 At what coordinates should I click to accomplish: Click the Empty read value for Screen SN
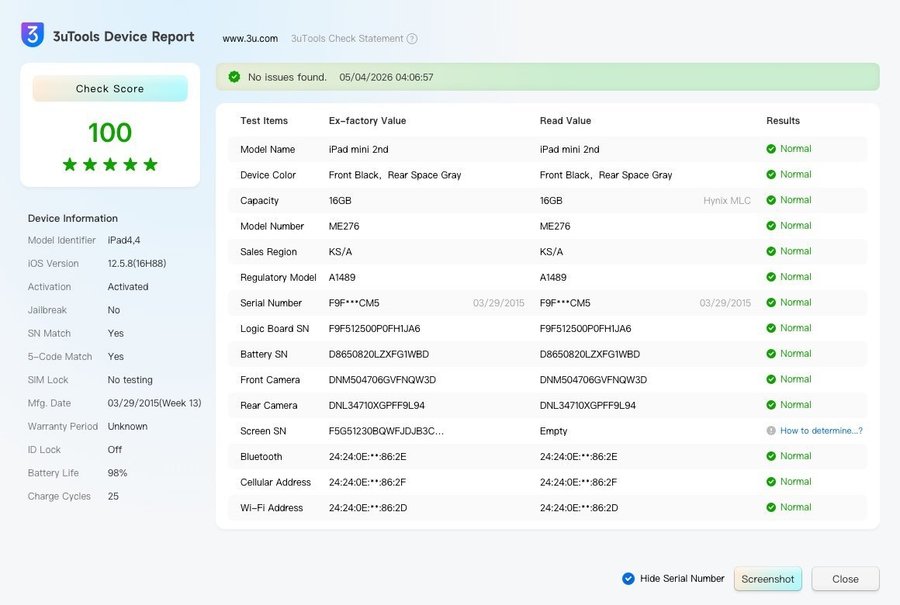coord(553,431)
